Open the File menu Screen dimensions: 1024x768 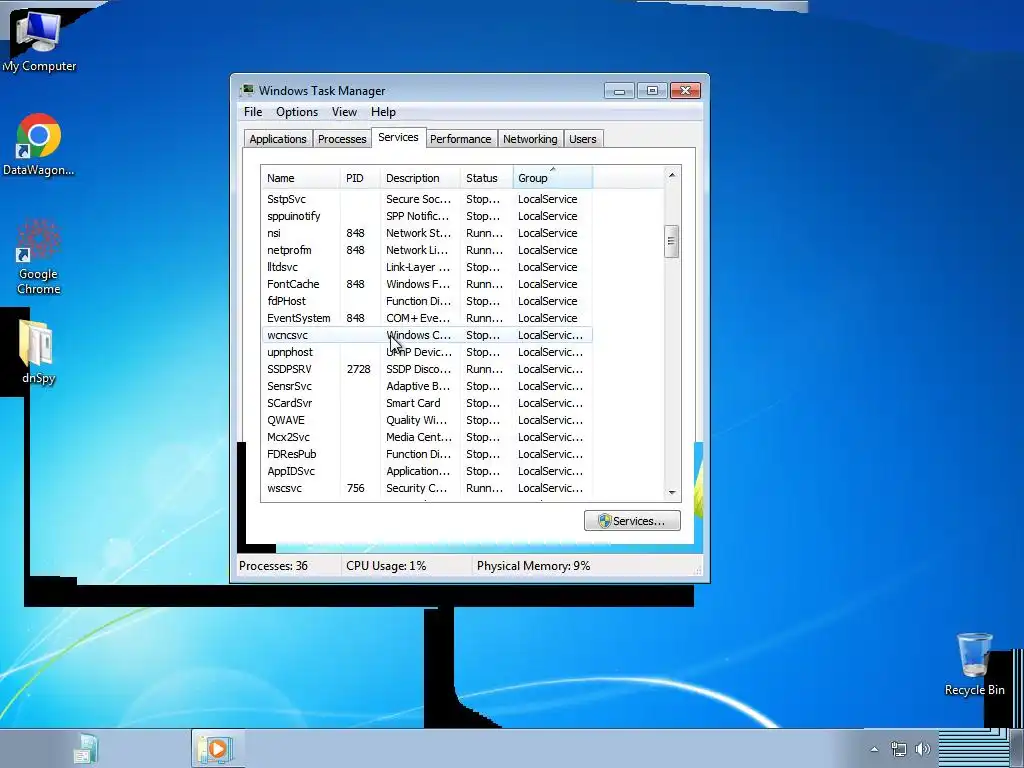click(253, 112)
